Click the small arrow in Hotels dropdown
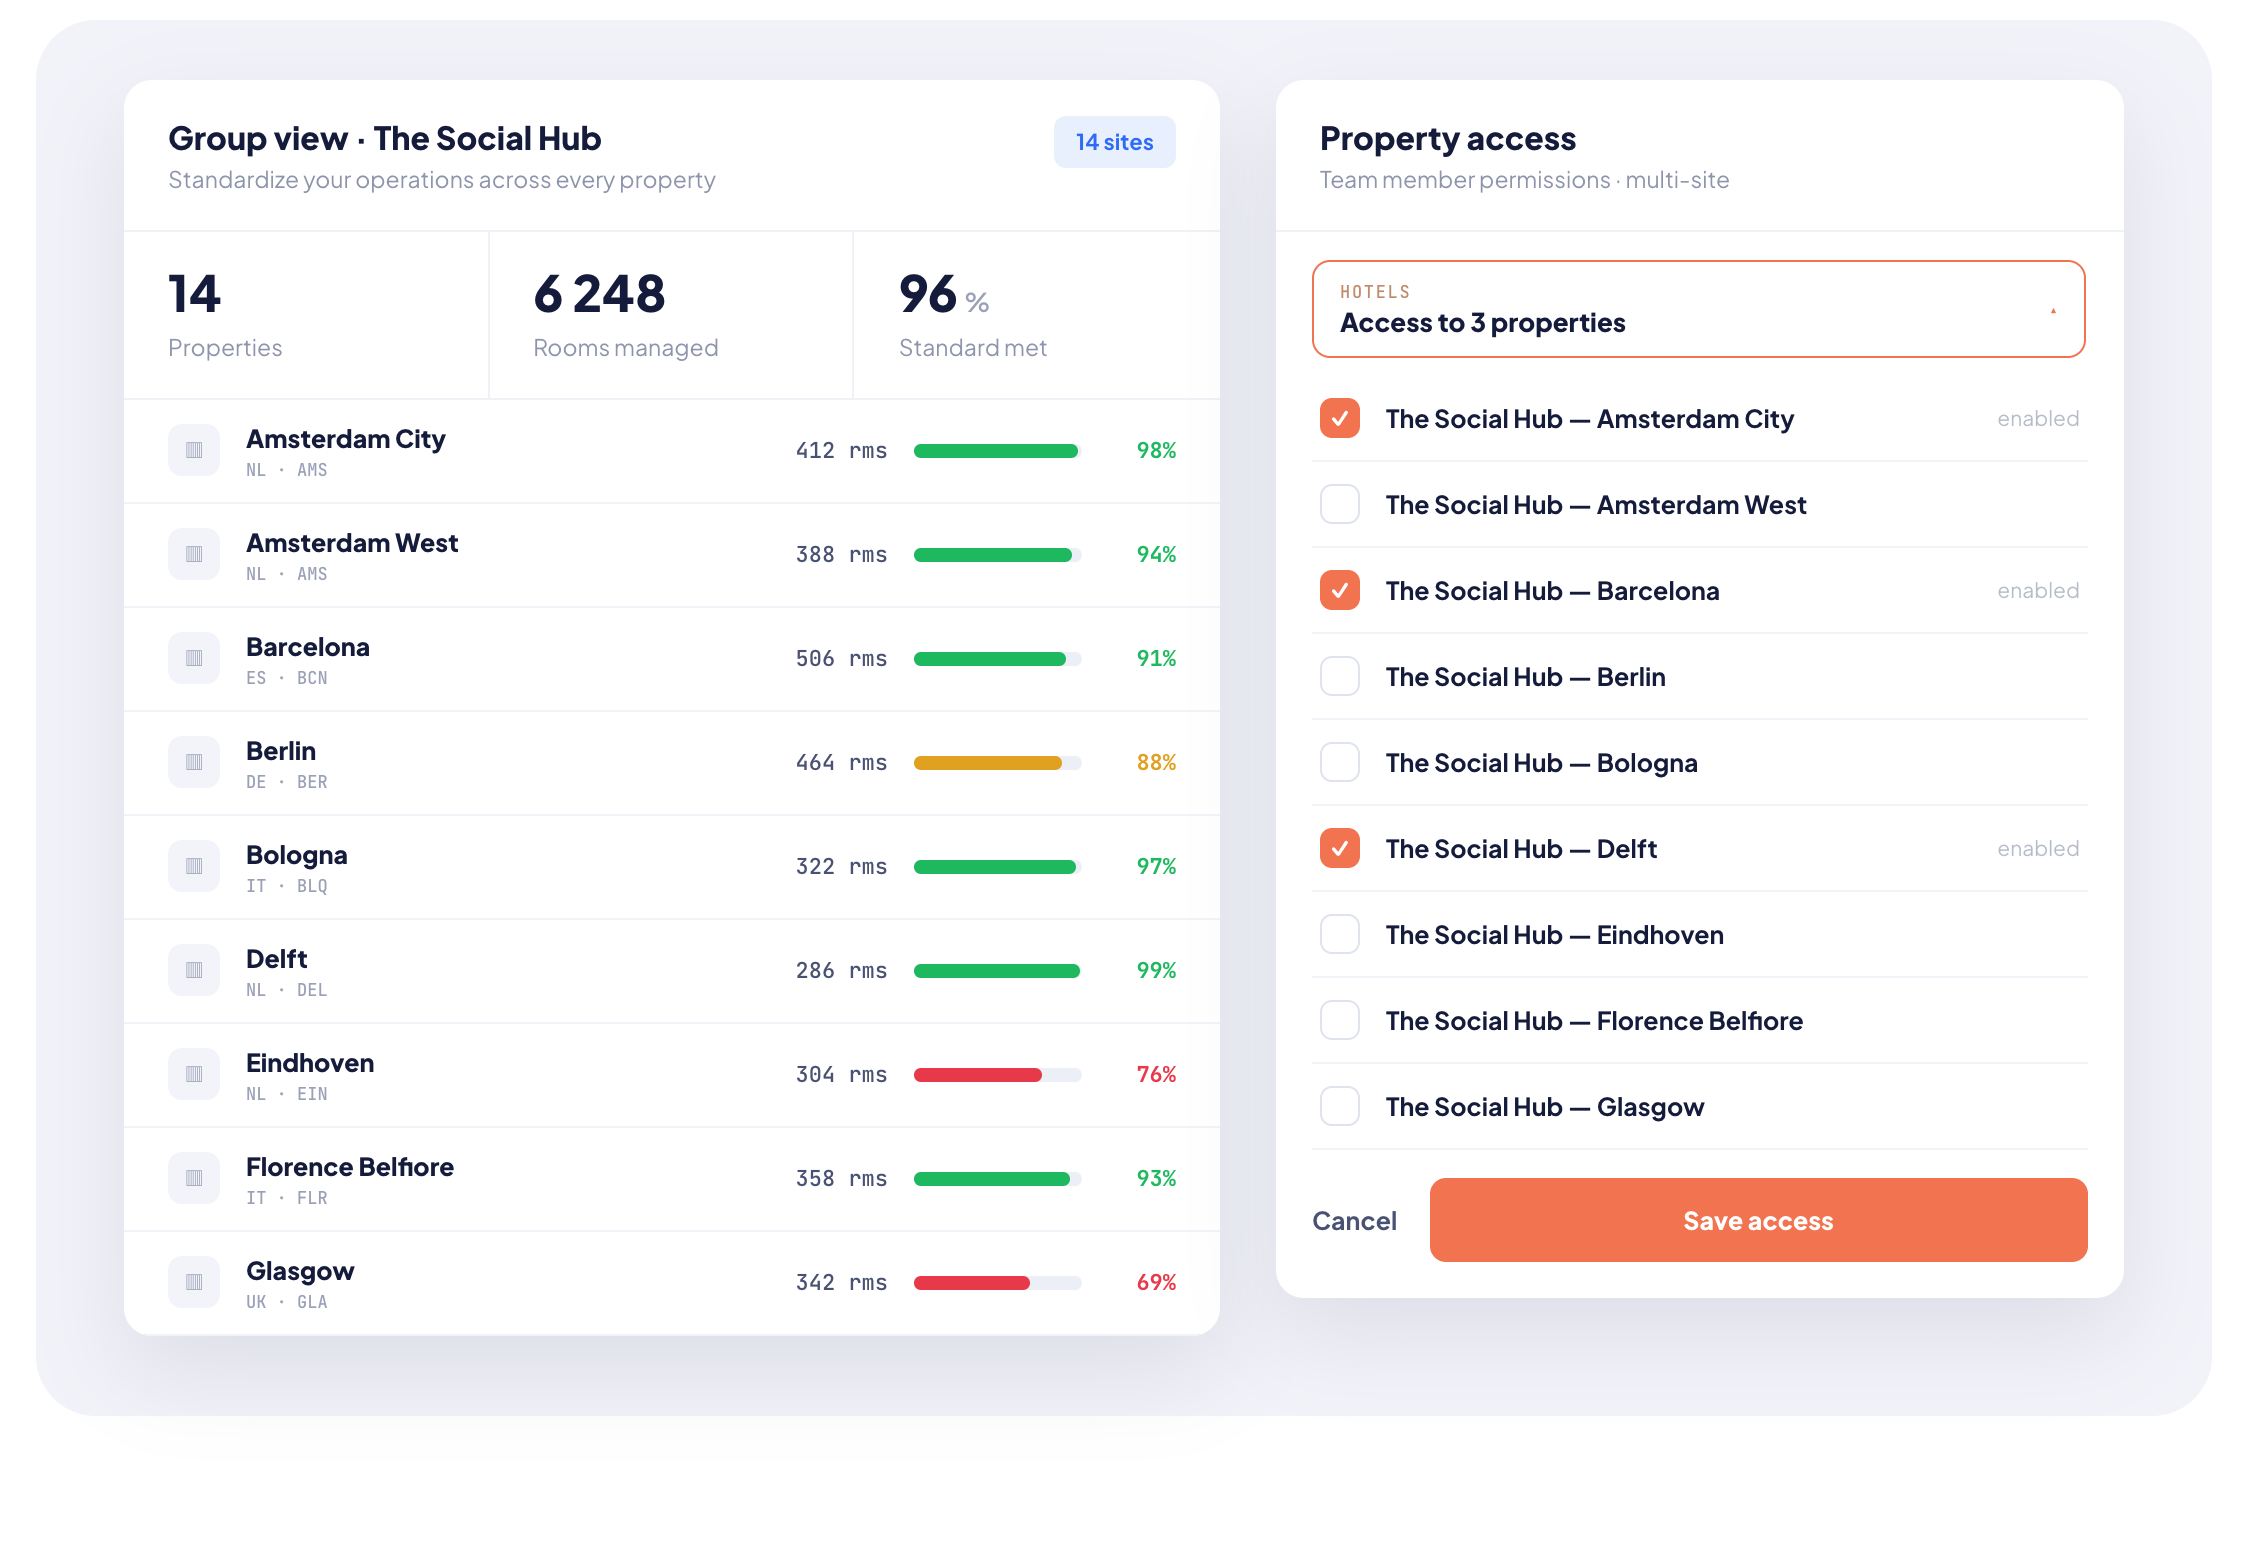This screenshot has height=1548, width=2248. click(2053, 311)
